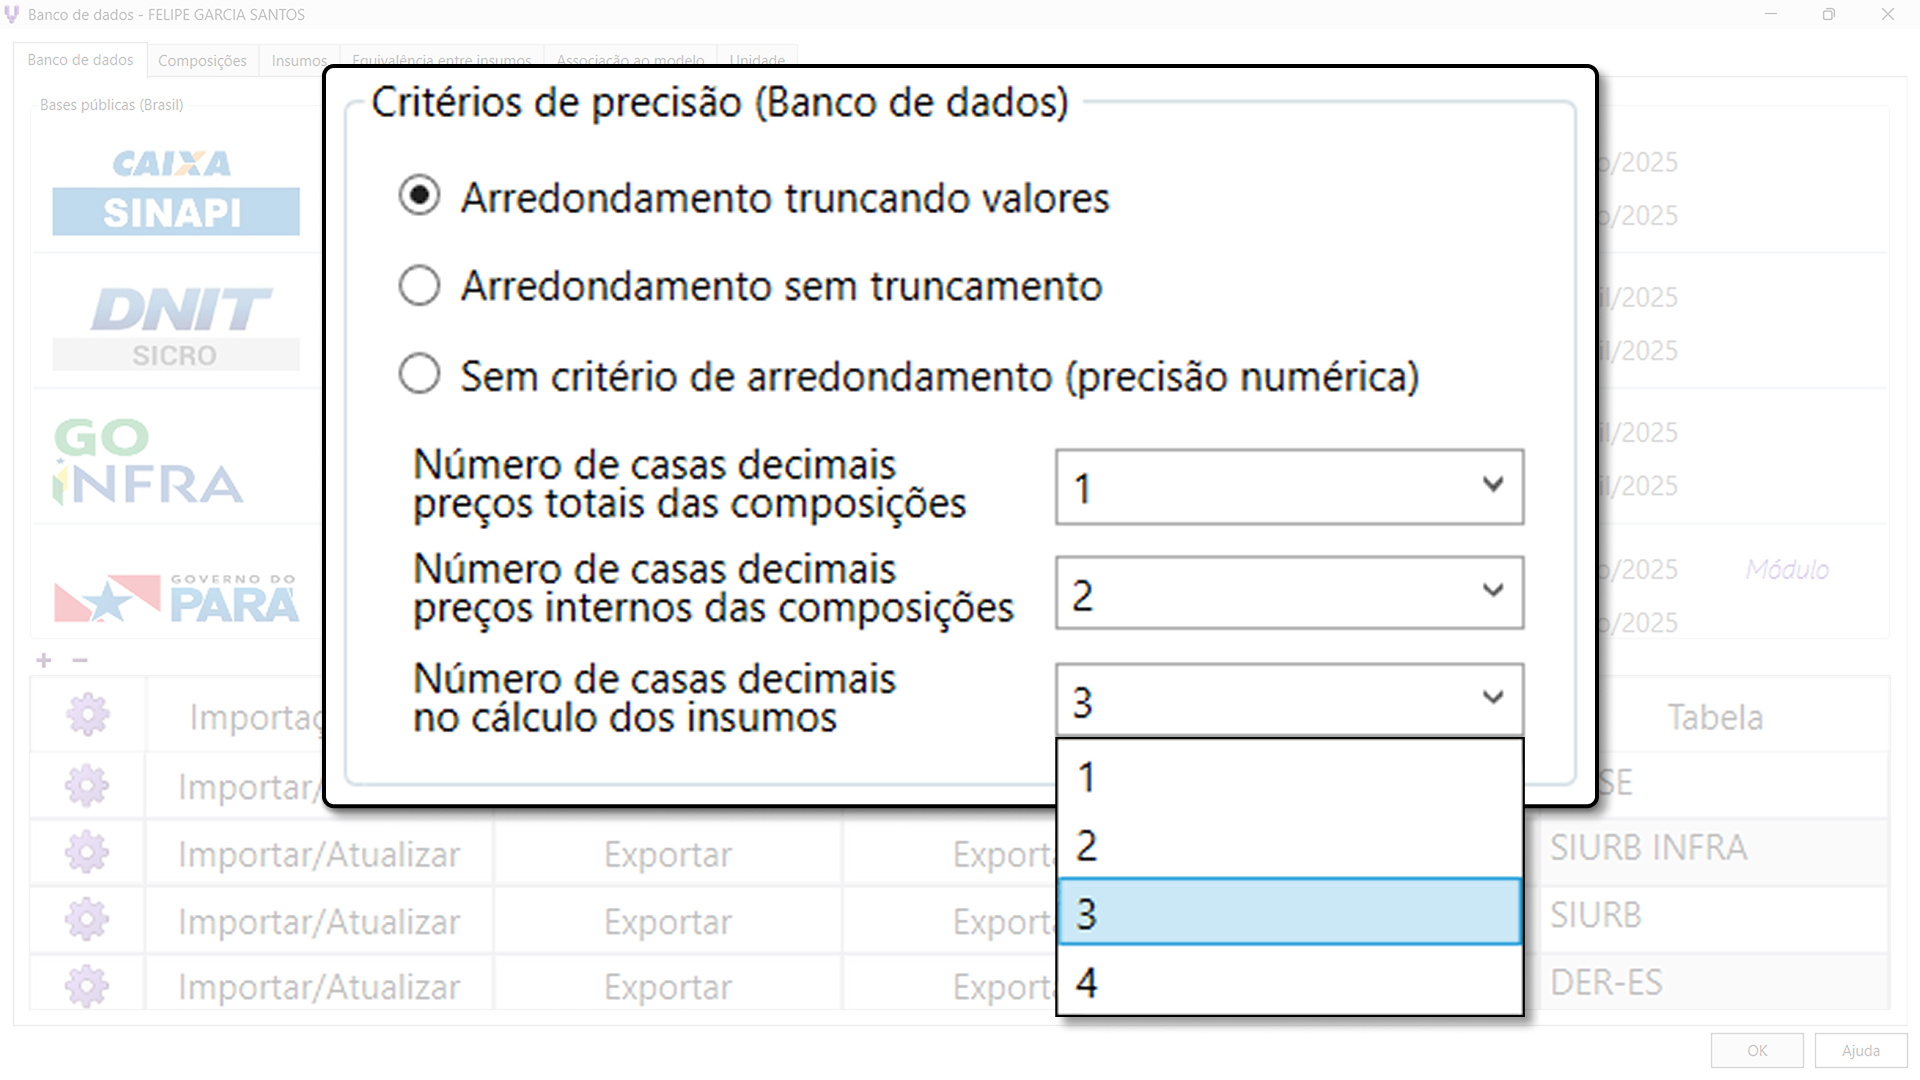Switch to the Composições tab
Viewport: 1920px width, 1080px height.
pos(202,60)
